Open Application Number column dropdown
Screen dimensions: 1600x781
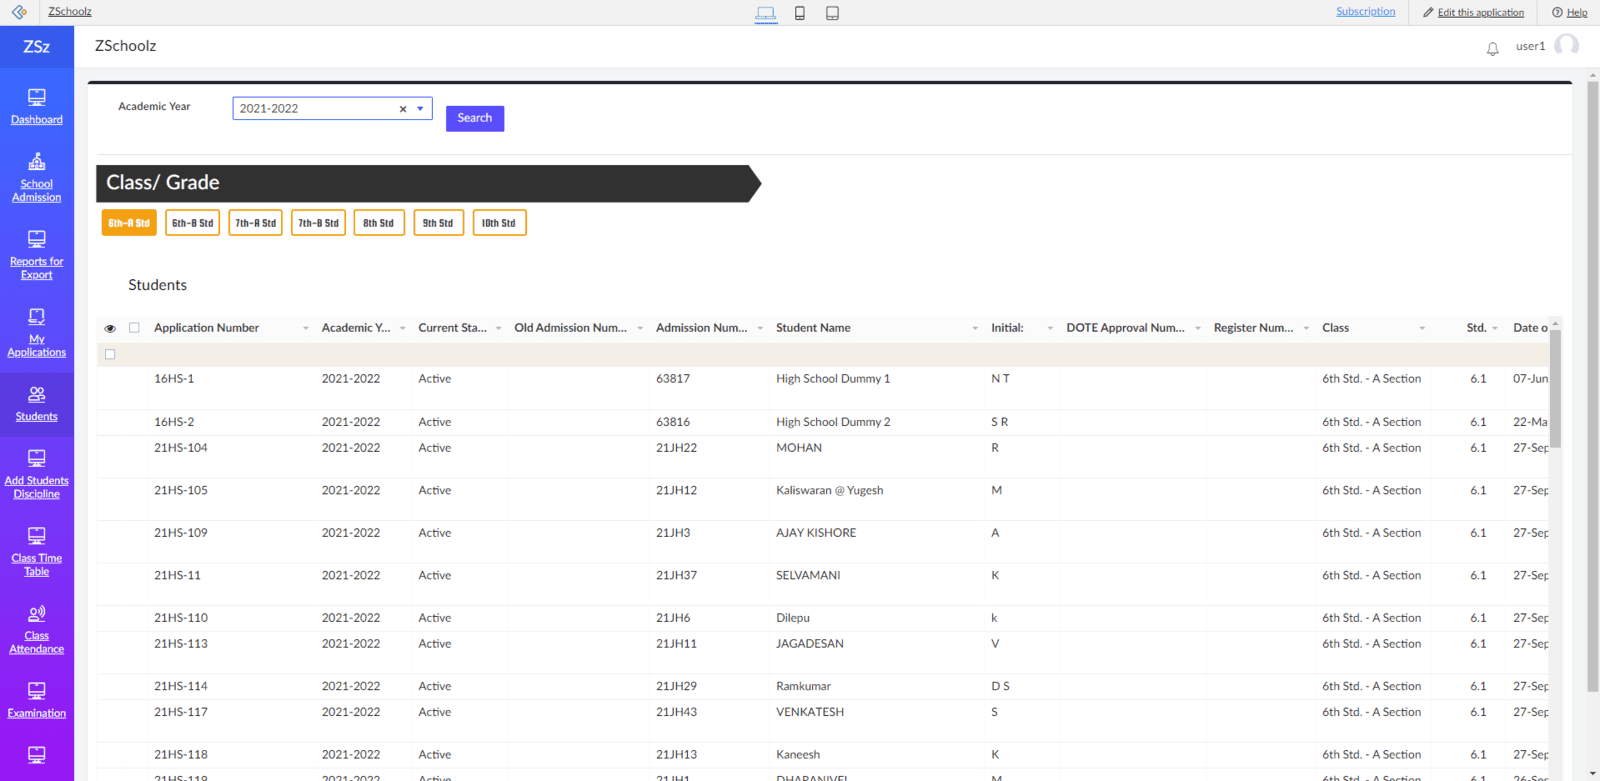(x=305, y=329)
